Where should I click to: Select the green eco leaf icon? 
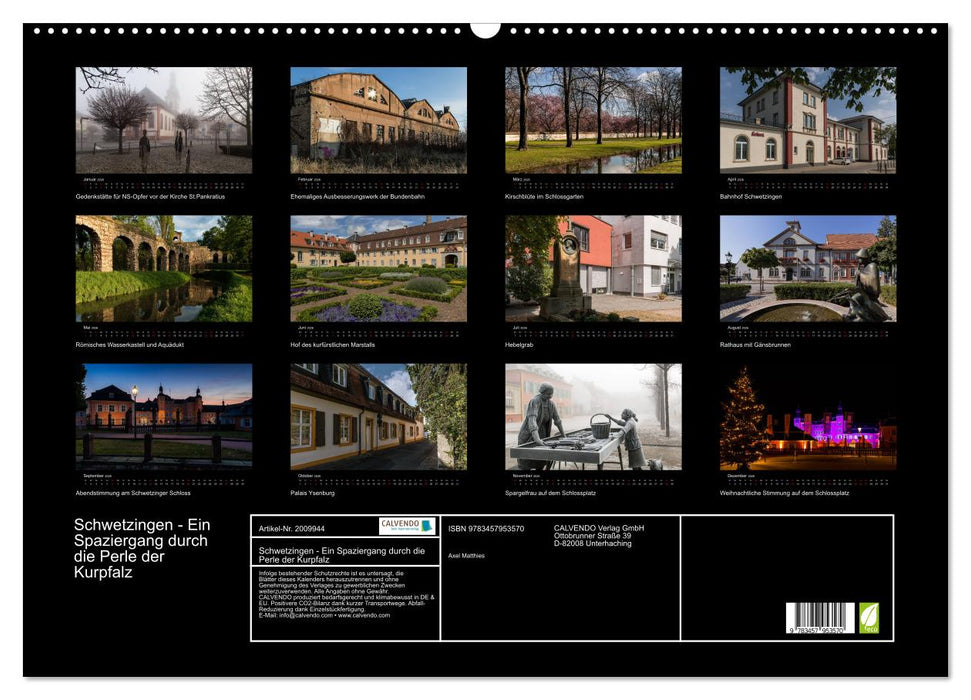click(869, 617)
